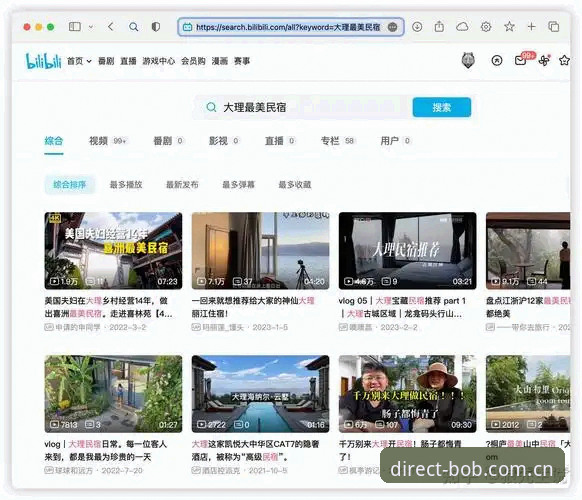Screen dimensions: 582x500
Task: Go to 游戏中心 in header
Action: point(158,61)
